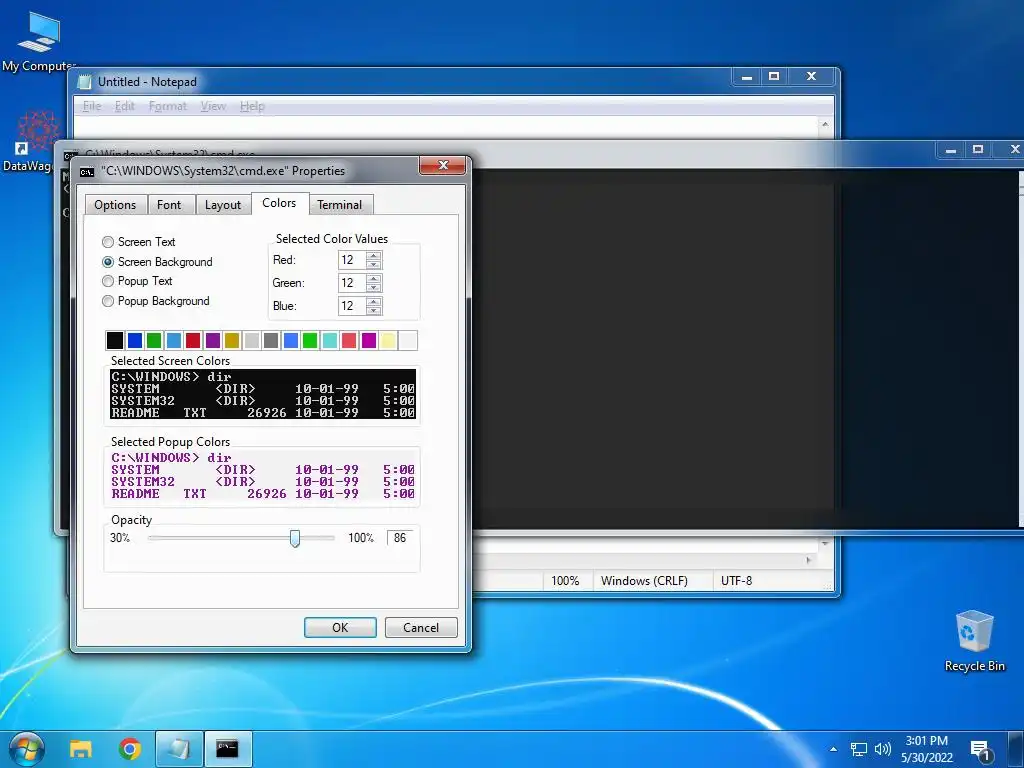Pick the white color swatch

click(408, 340)
